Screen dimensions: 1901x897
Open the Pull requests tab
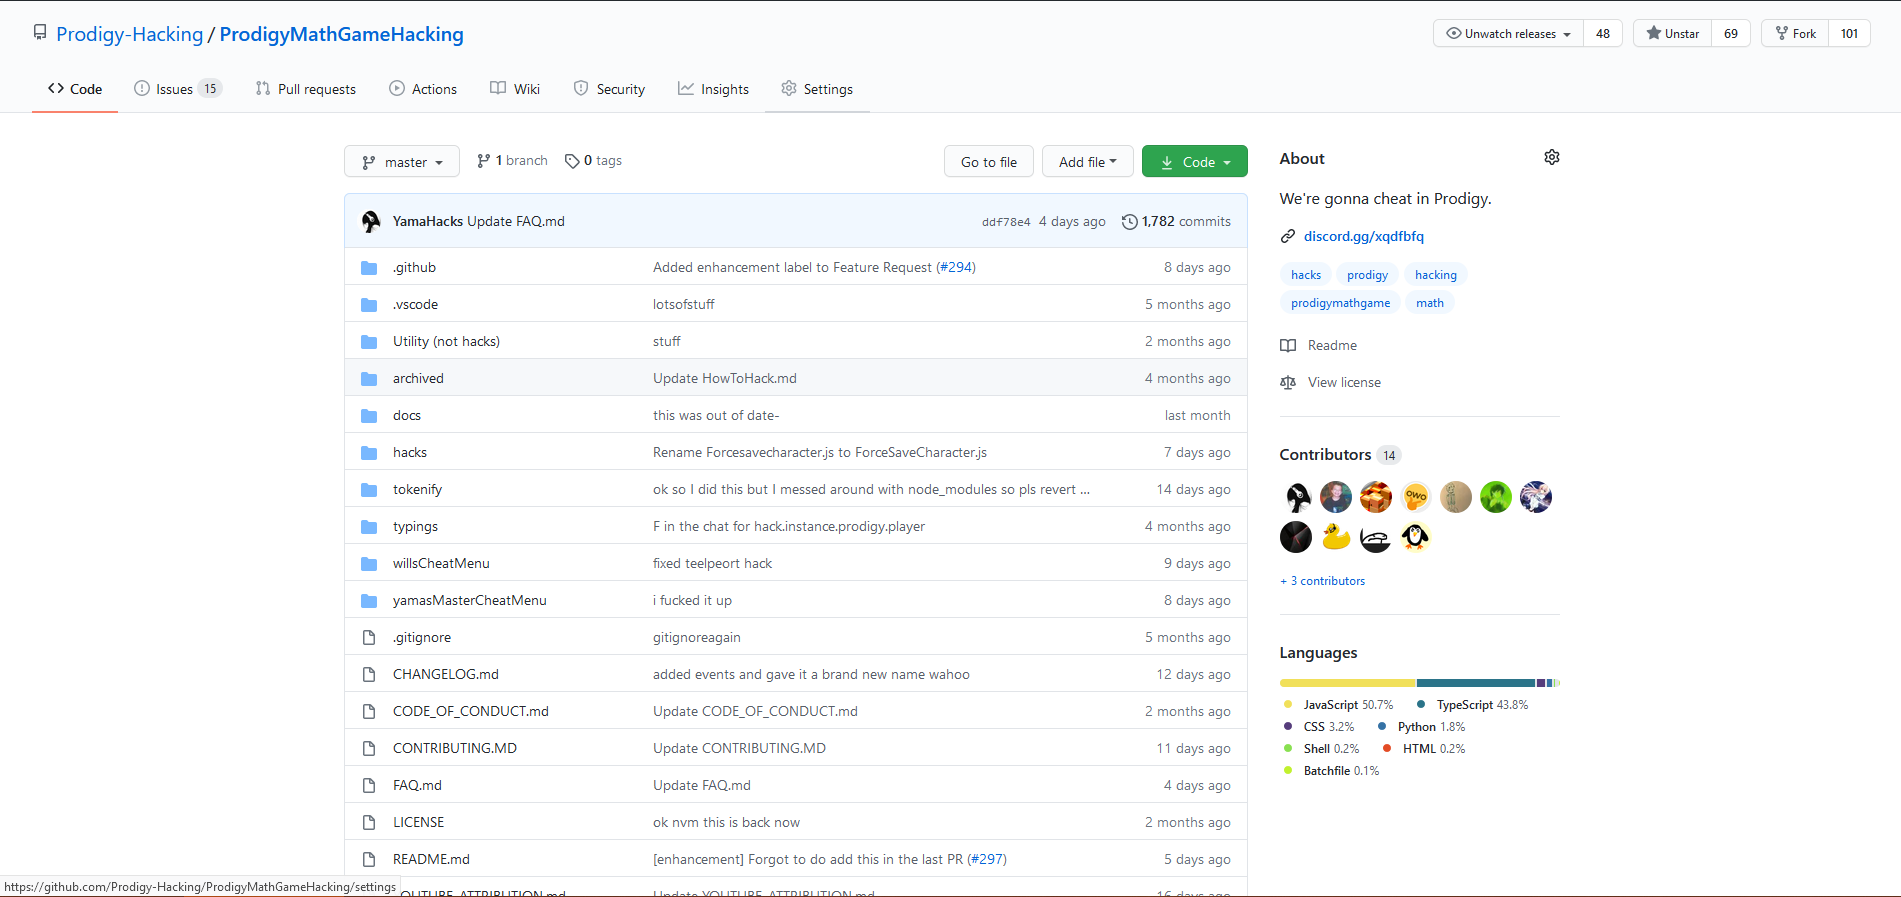tap(305, 89)
